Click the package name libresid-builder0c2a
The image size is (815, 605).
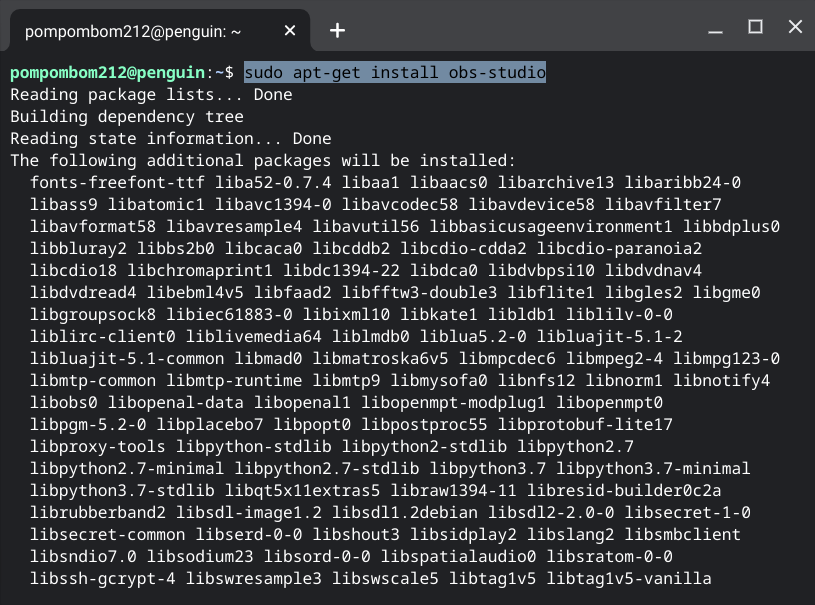(624, 491)
